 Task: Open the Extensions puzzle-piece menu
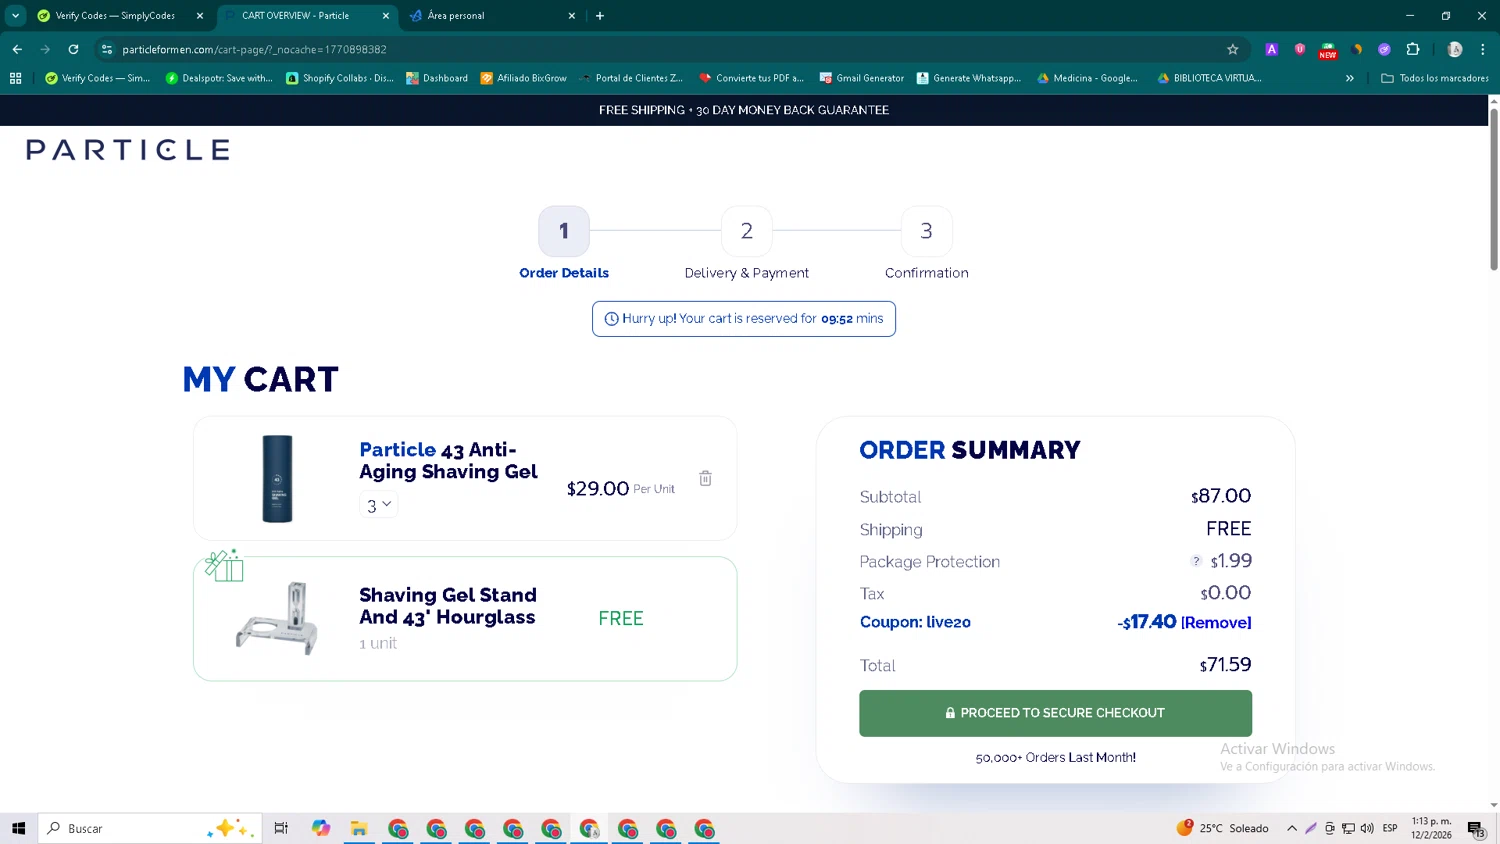coord(1413,49)
